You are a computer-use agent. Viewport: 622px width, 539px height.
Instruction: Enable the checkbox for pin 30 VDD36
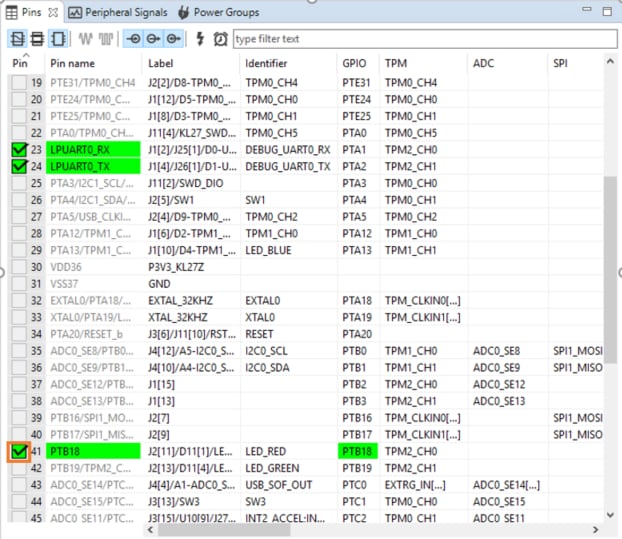tap(19, 267)
